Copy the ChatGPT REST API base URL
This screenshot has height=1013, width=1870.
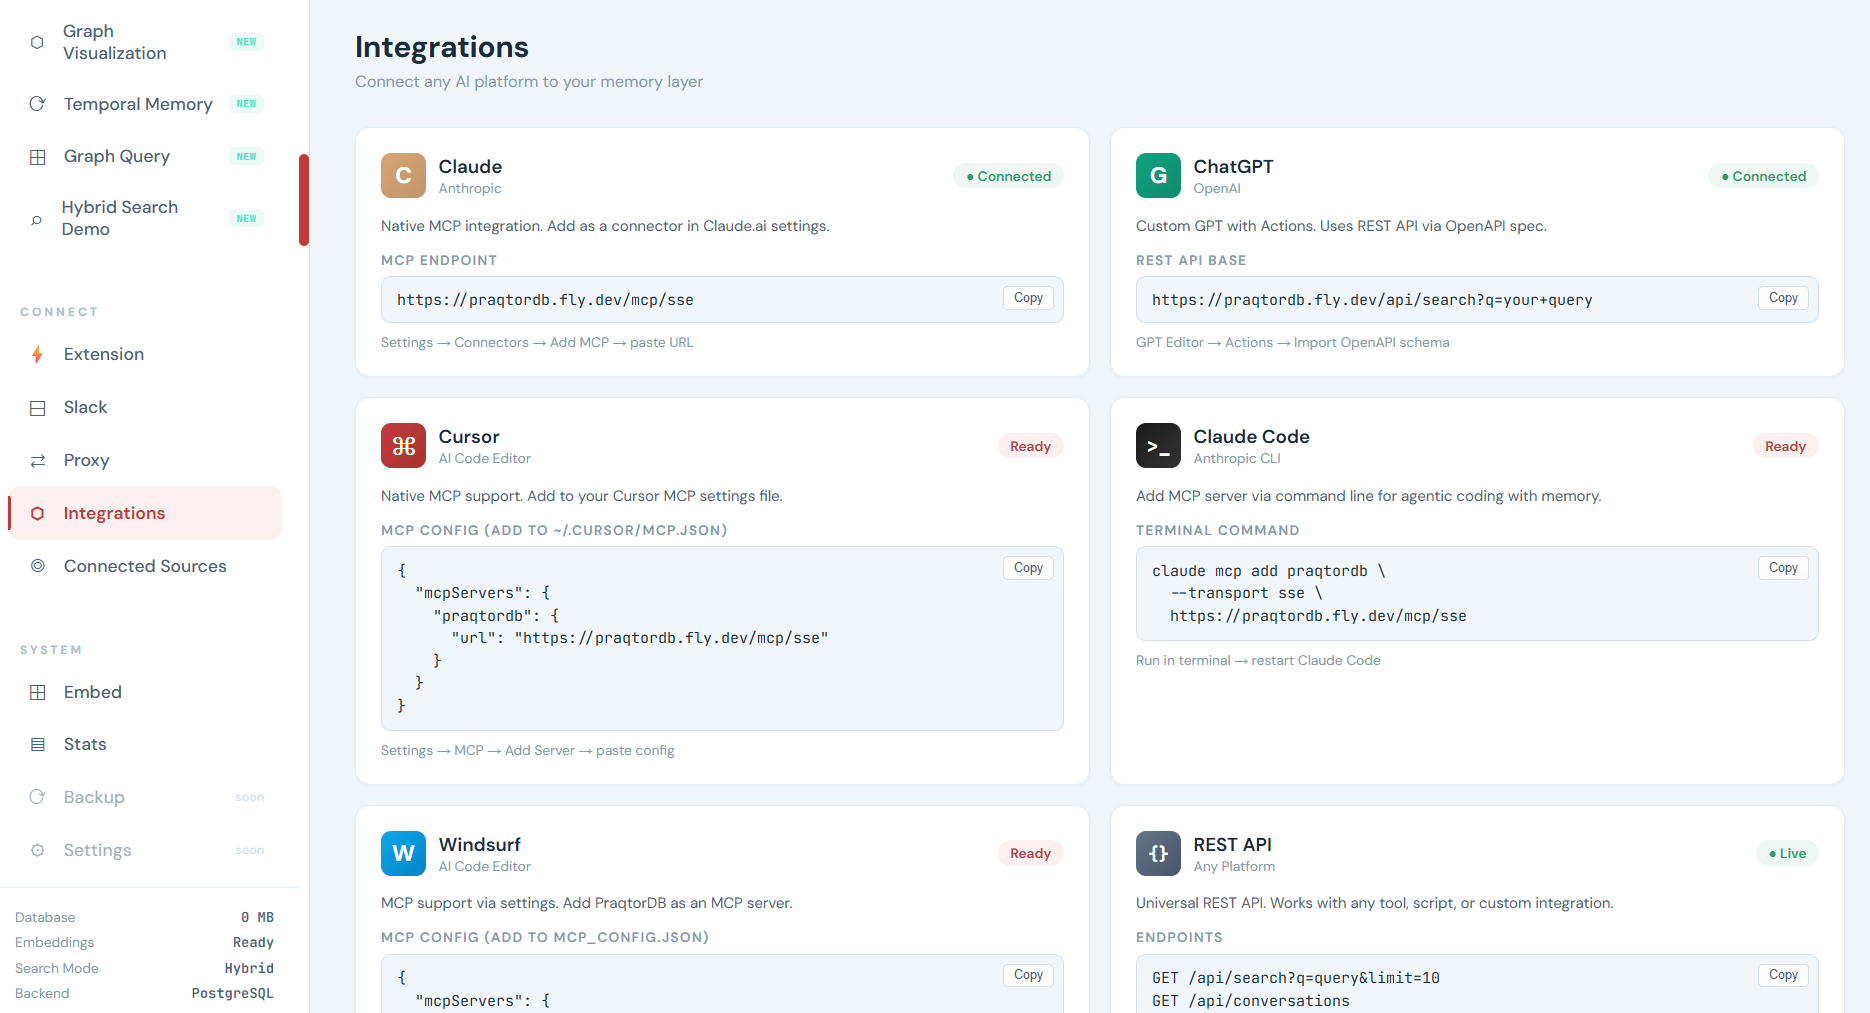pos(1782,297)
